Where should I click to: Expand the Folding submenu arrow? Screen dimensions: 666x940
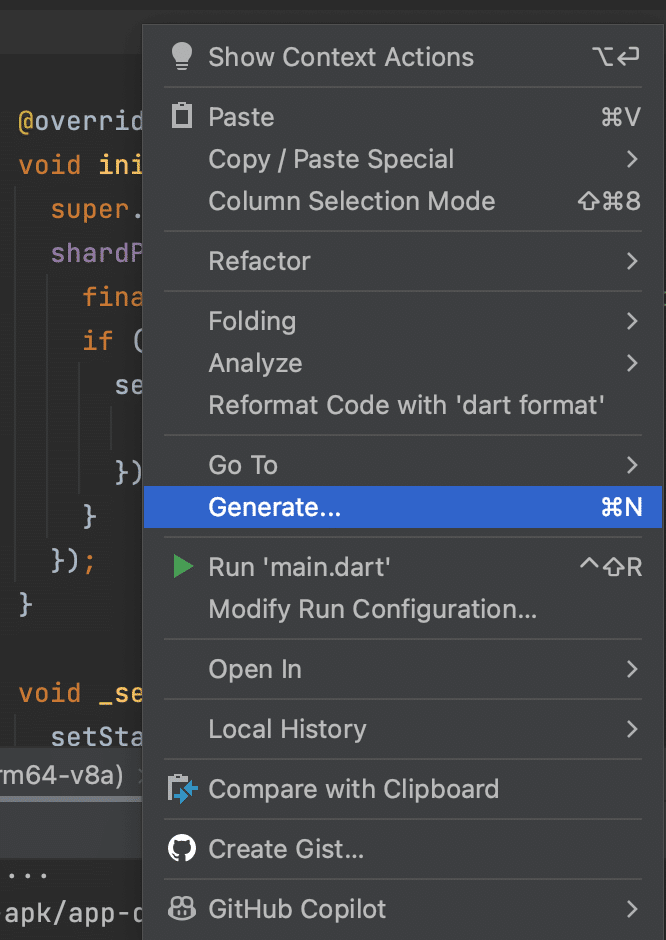tap(632, 321)
